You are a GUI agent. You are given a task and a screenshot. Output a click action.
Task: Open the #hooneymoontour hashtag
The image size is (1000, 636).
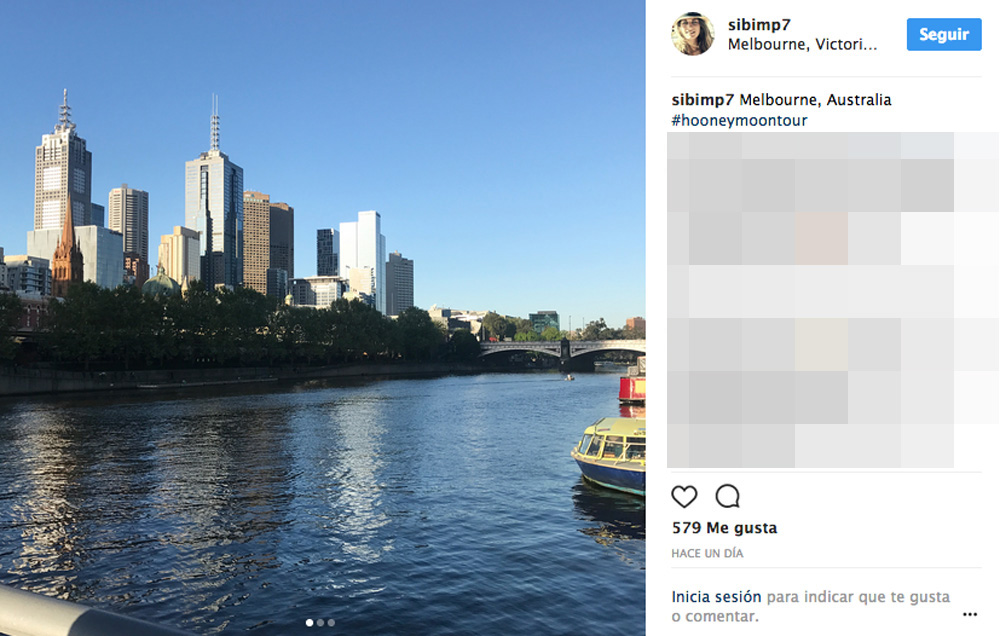click(739, 120)
